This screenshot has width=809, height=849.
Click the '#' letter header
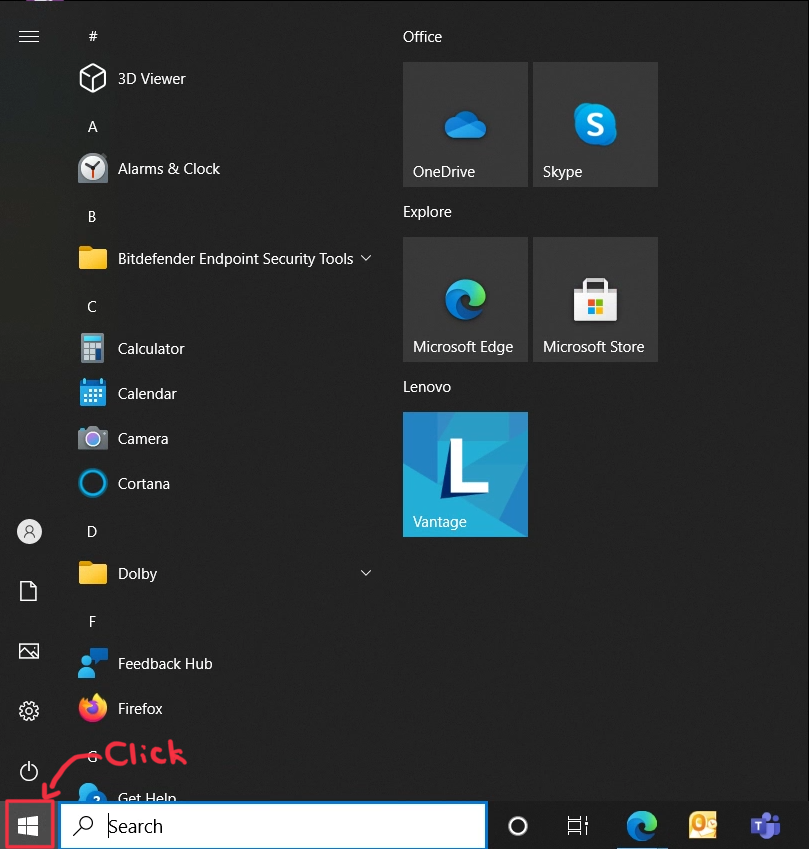93,36
